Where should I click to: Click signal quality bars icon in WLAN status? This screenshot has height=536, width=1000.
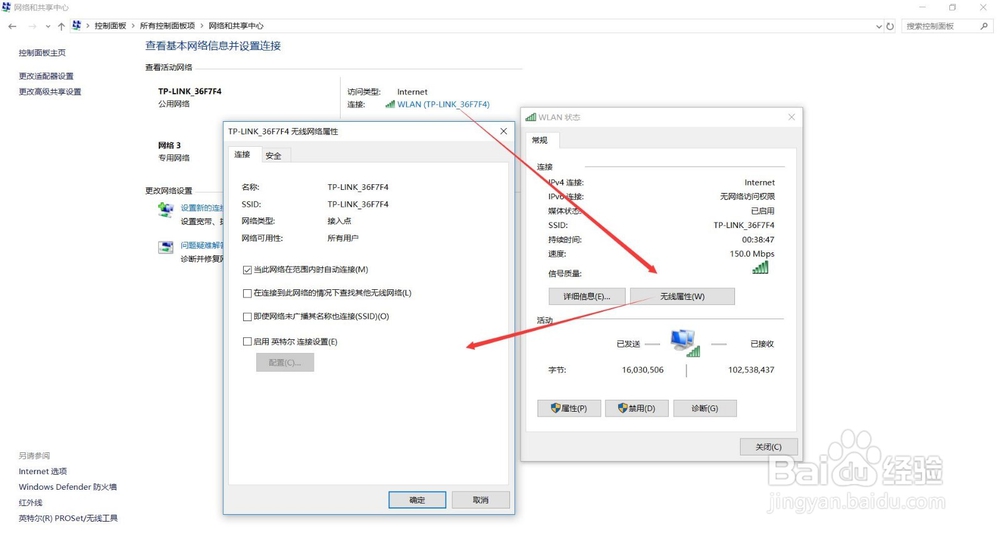pyautogui.click(x=760, y=268)
